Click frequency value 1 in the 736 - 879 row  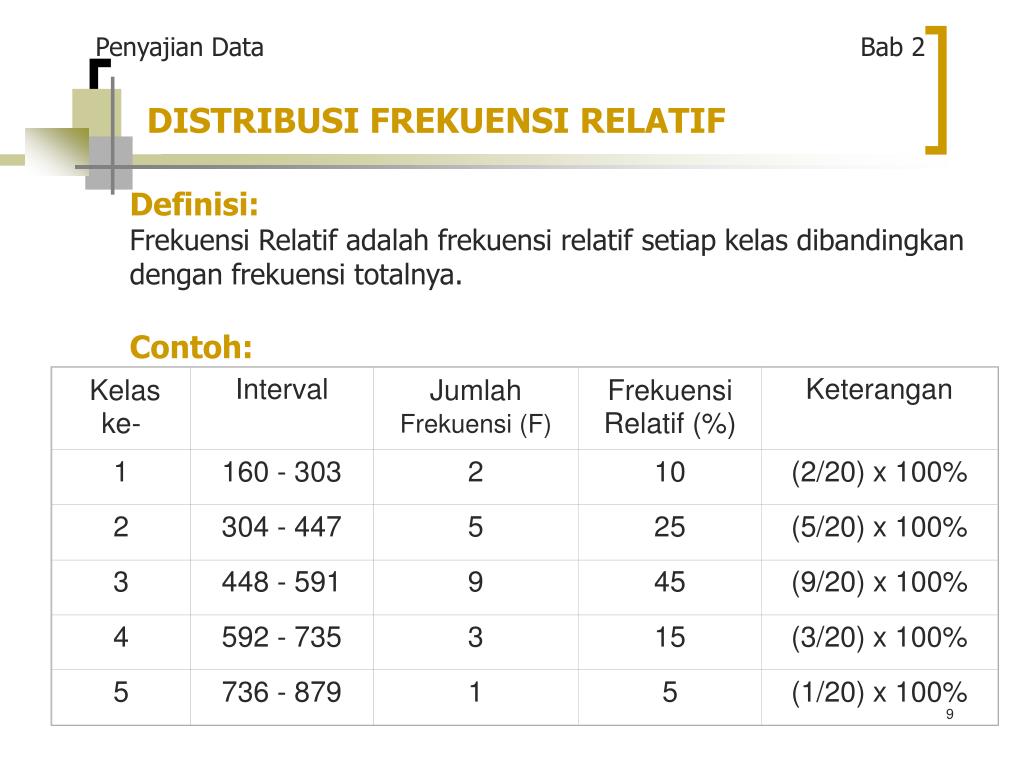click(x=475, y=692)
